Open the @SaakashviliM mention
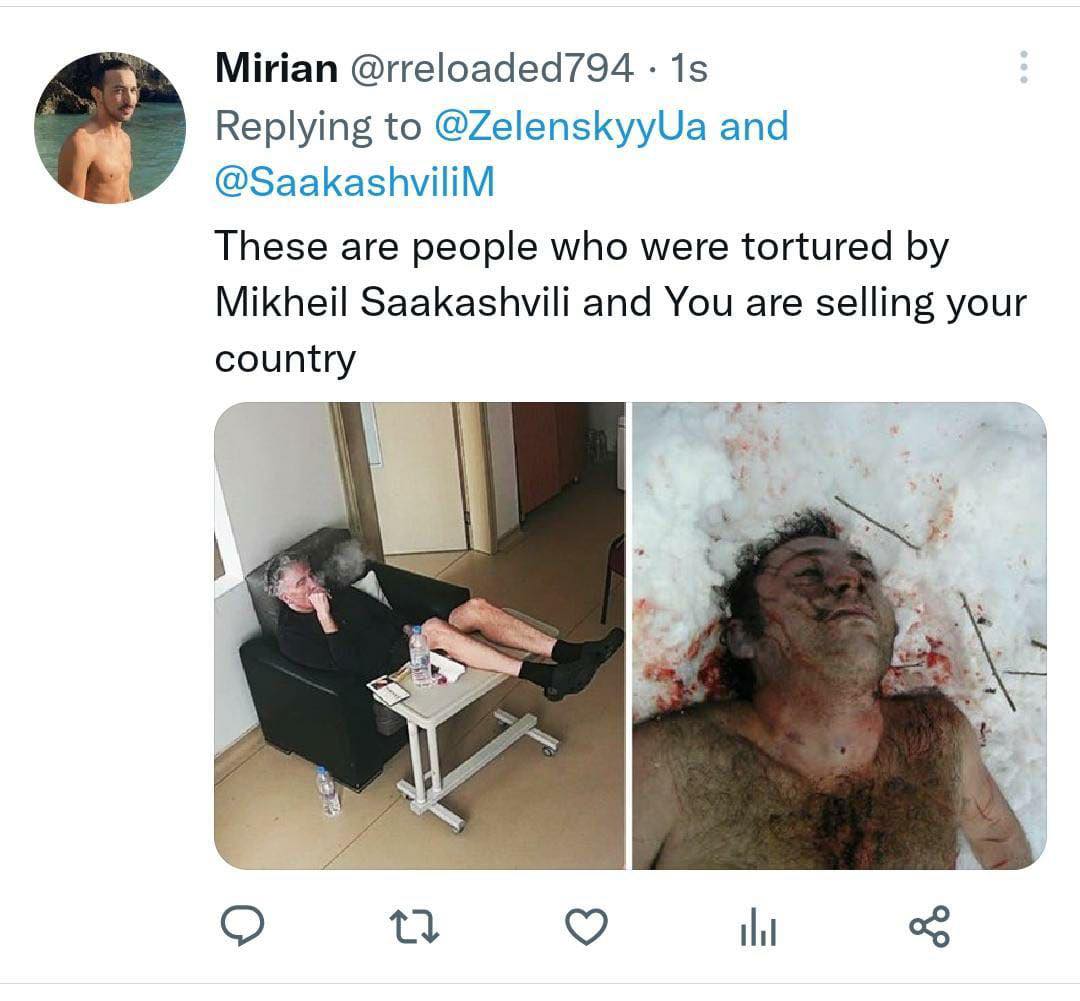Viewport: 1080px width, 1001px height. click(x=354, y=184)
